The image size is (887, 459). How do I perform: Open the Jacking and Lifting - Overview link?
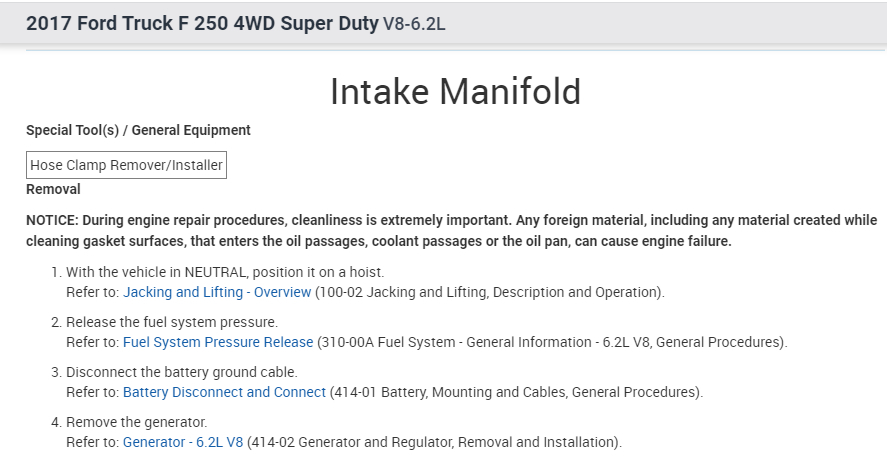[x=216, y=292]
